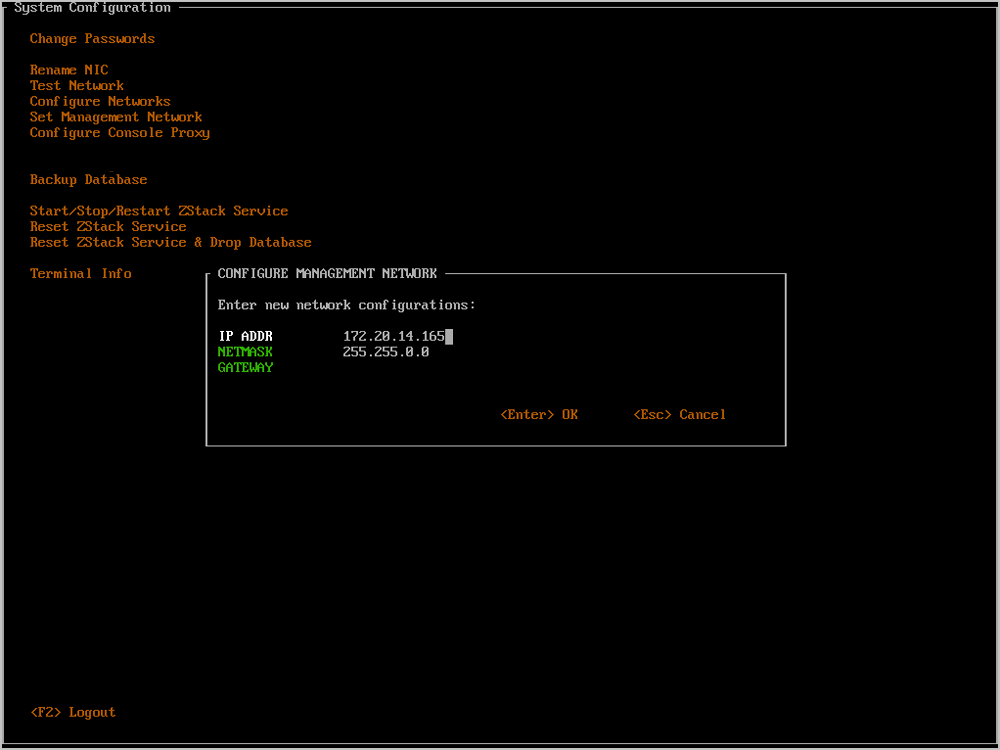Viewport: 1000px width, 750px height.
Task: Open Configure Console Proxy
Action: 120,133
